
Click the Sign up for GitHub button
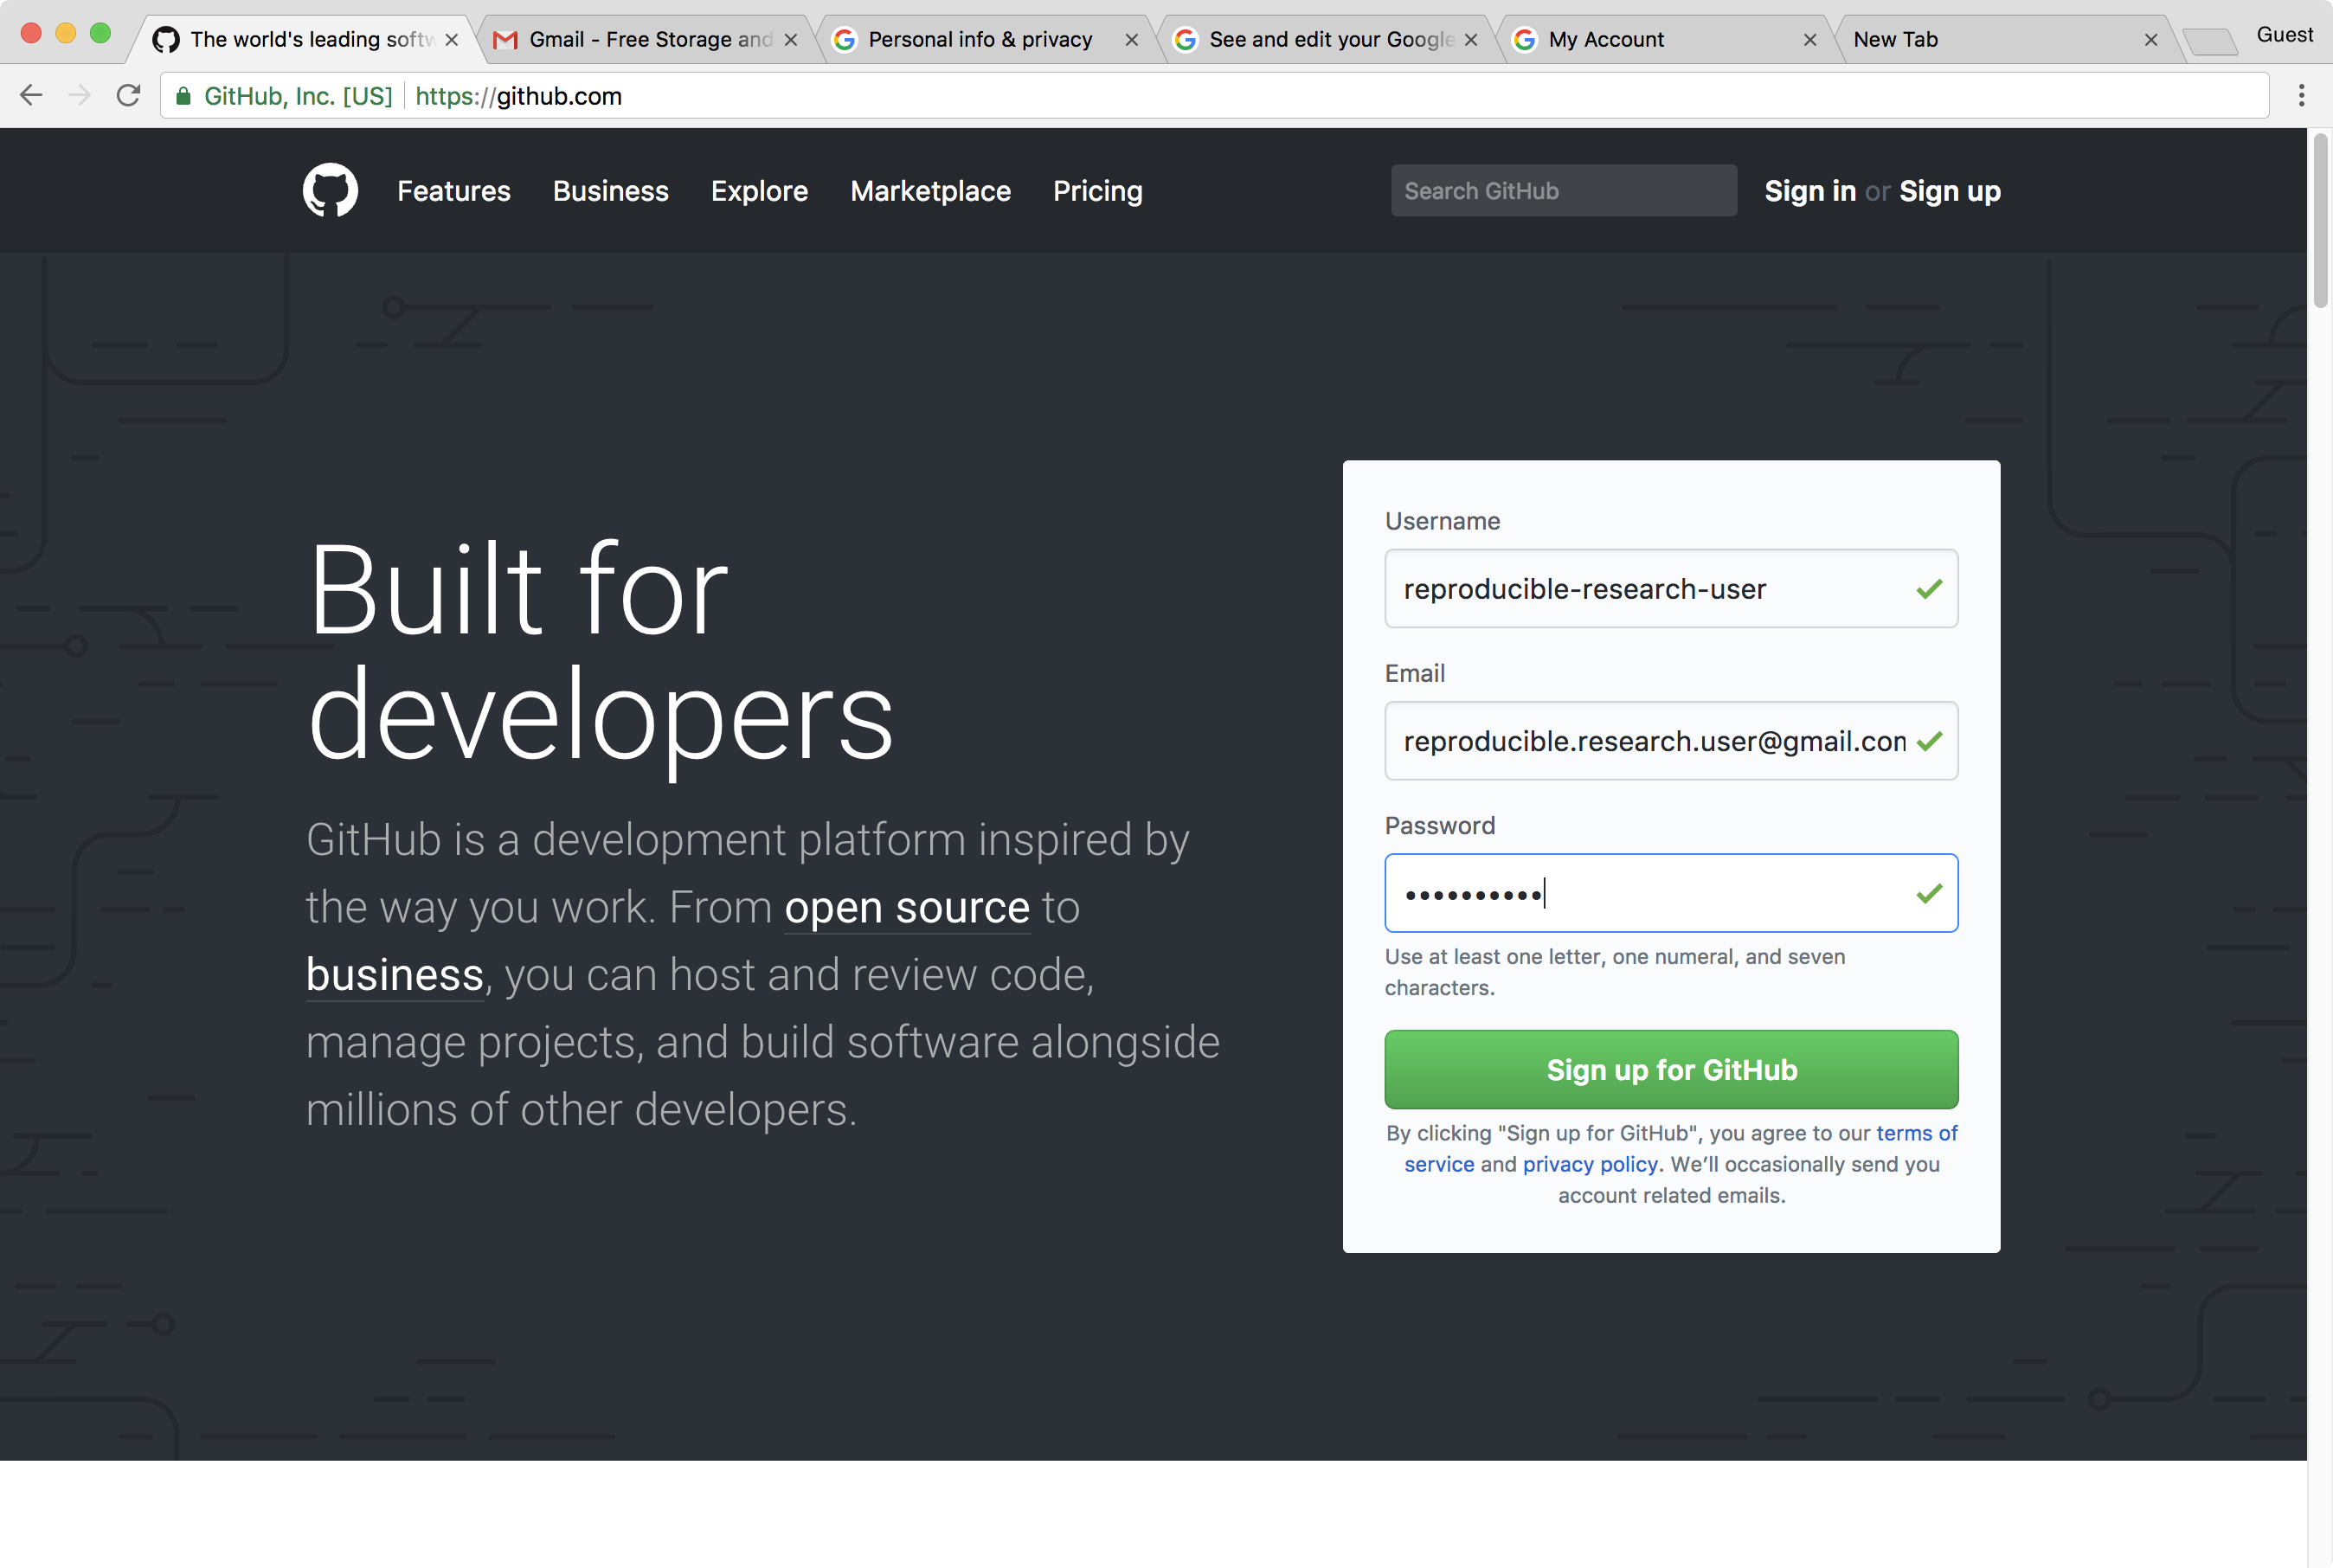tap(1671, 1068)
